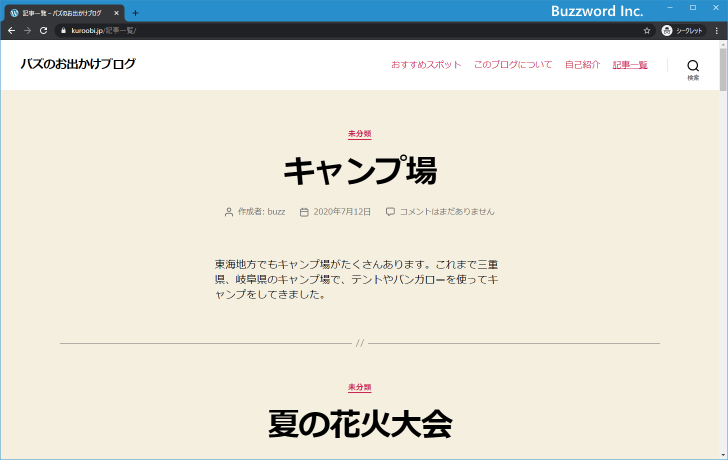Open Chrome three-dot menu

pos(717,31)
